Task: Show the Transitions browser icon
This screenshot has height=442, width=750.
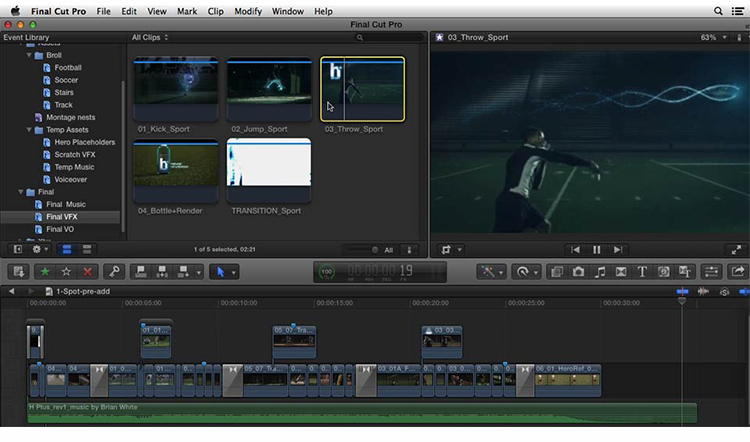Action: point(621,272)
